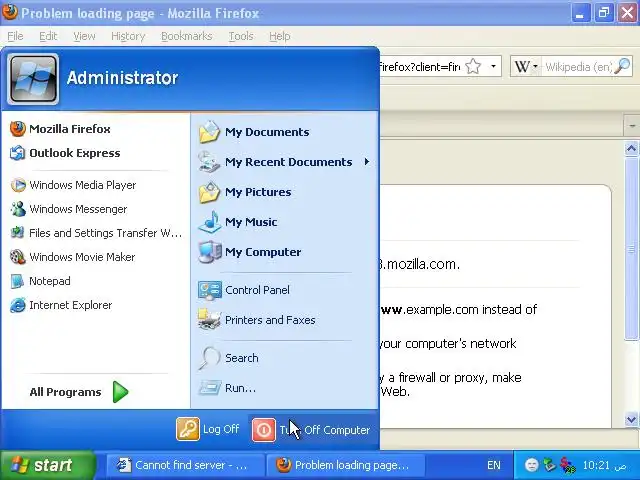The width and height of the screenshot is (640, 480).
Task: Open the address bar history dropdown
Action: point(493,66)
